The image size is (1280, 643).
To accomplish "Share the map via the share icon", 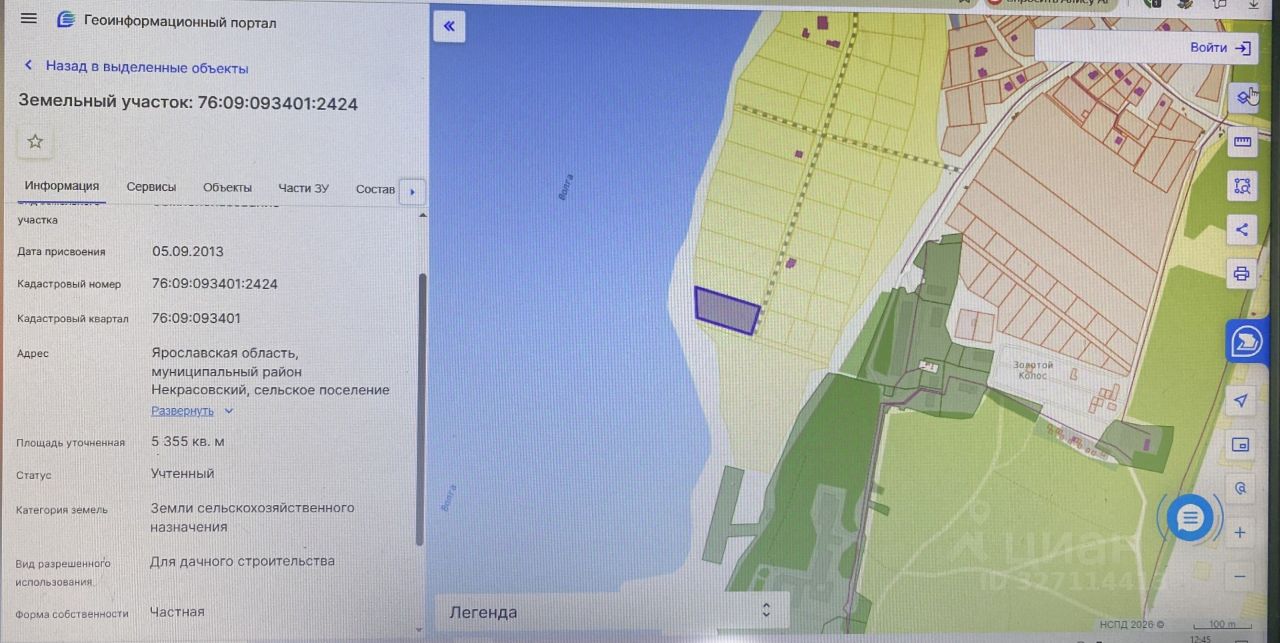I will pyautogui.click(x=1242, y=230).
